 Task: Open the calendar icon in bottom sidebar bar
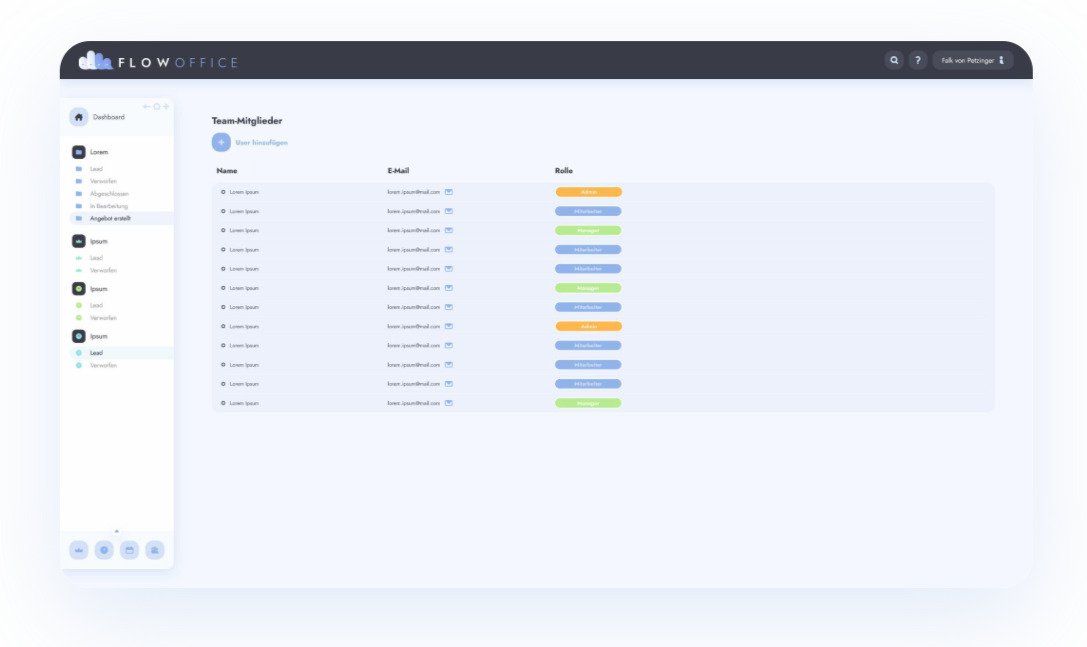tap(129, 550)
